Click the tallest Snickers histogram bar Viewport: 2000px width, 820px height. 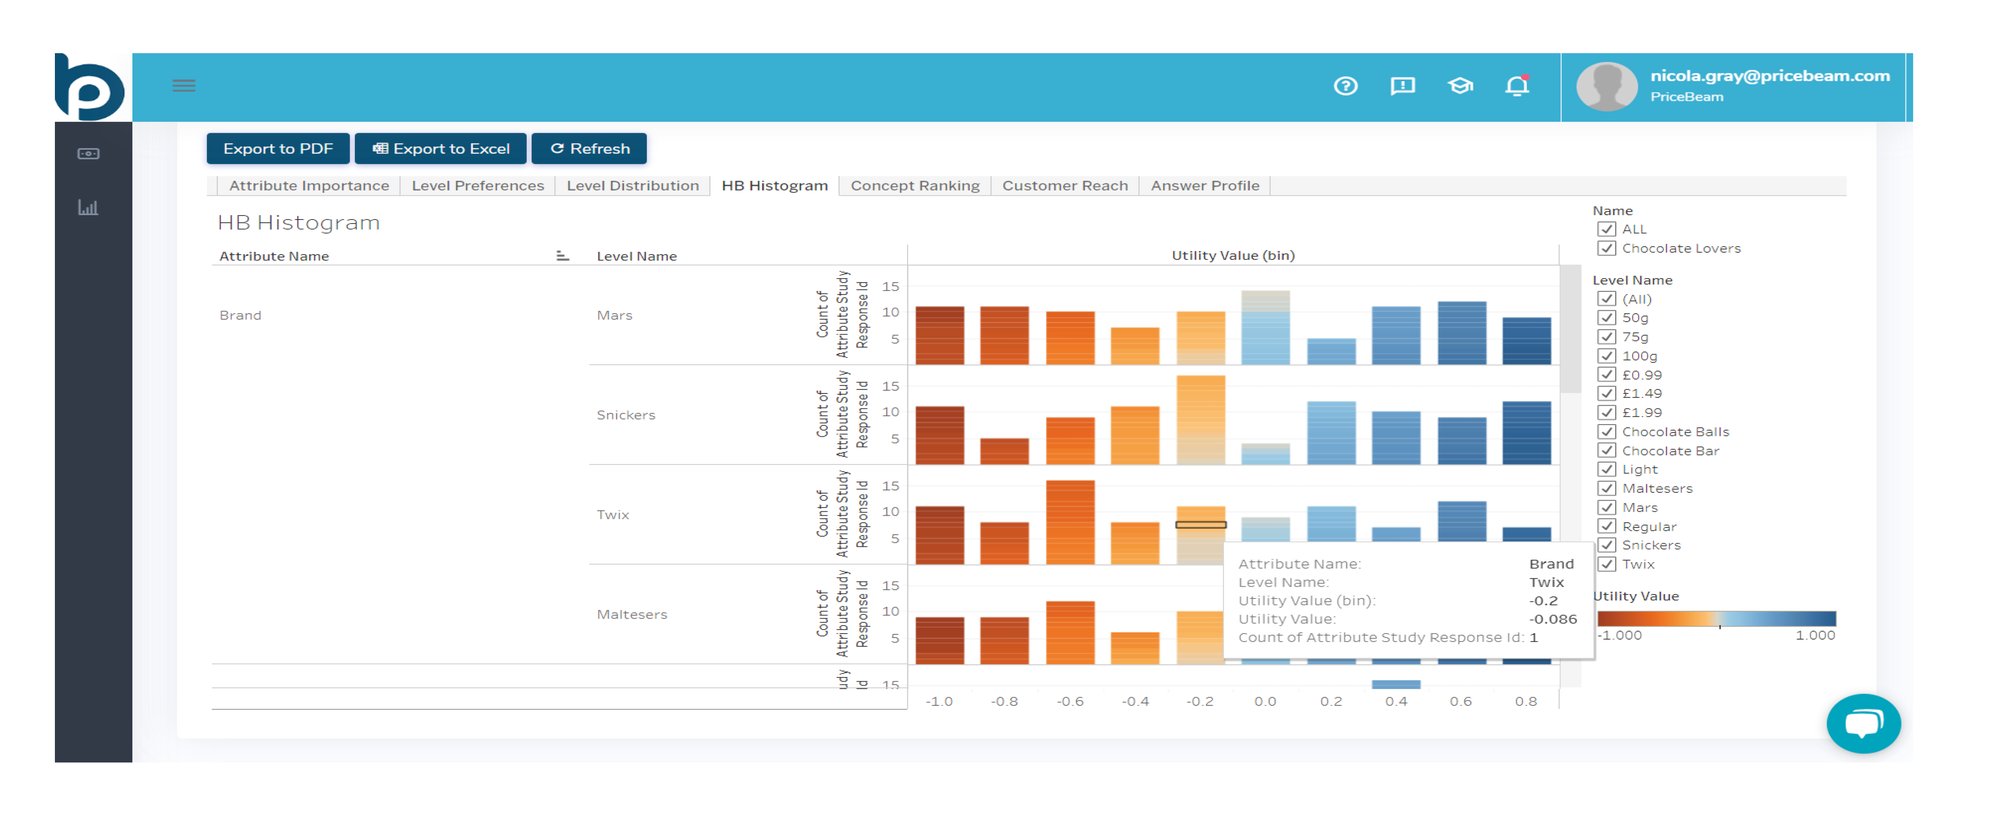click(1200, 420)
